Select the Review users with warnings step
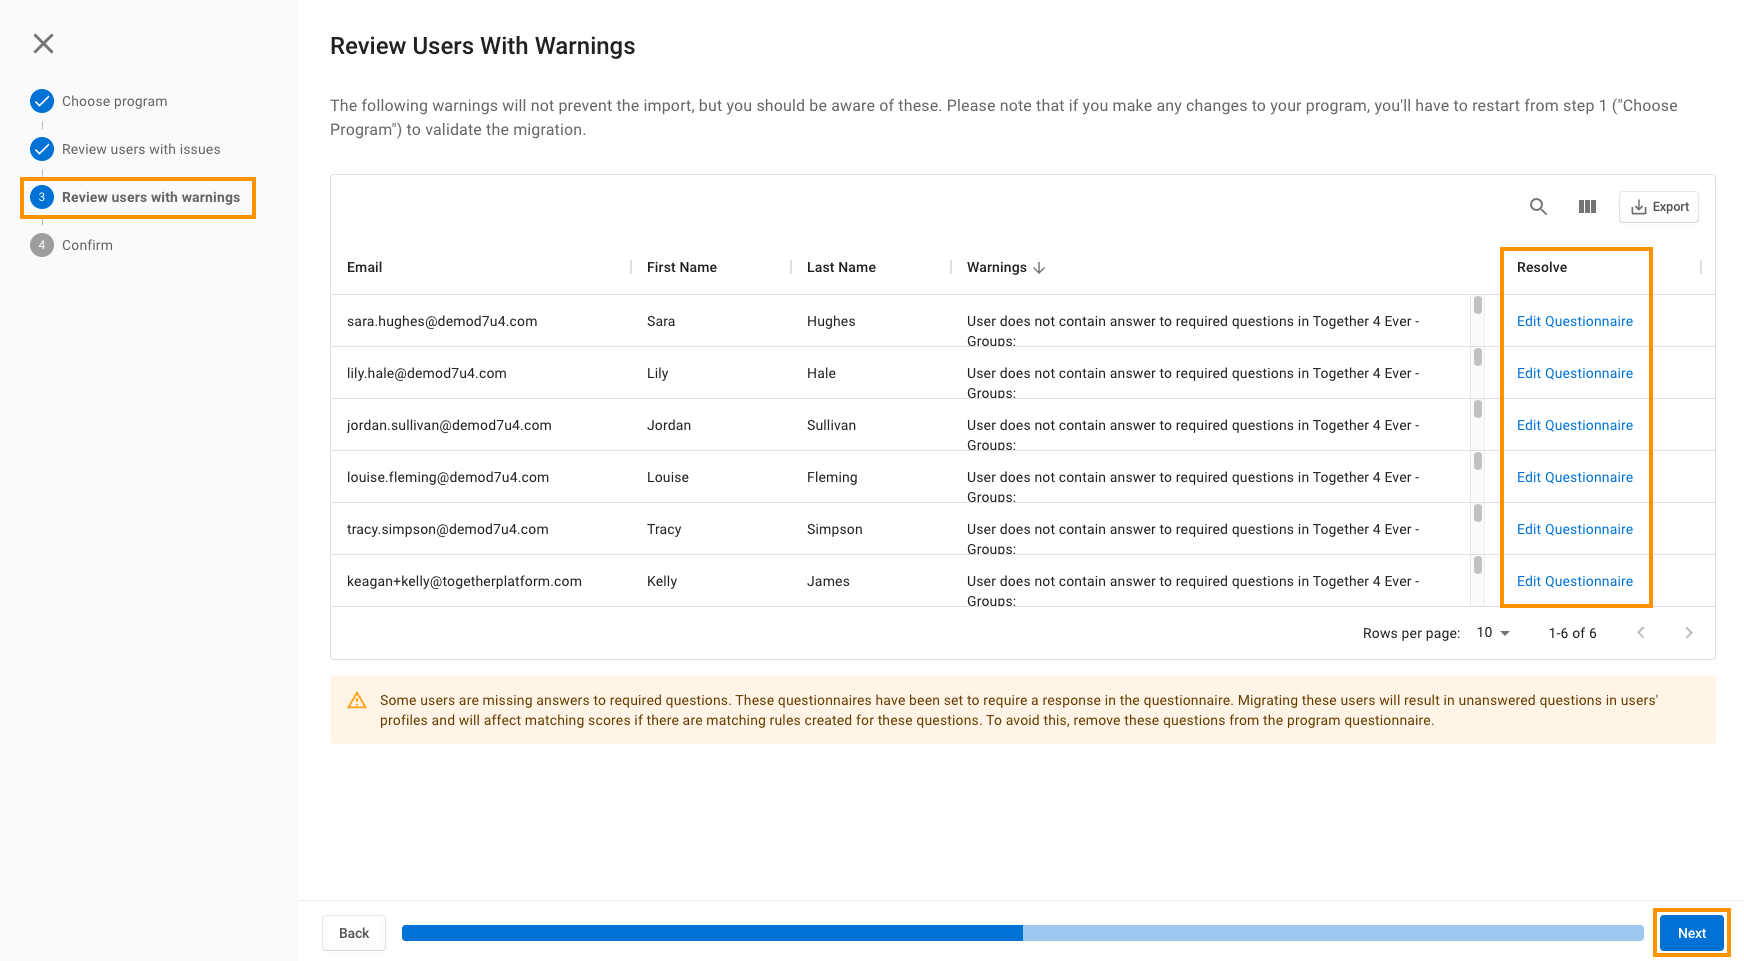The width and height of the screenshot is (1744, 961). click(150, 197)
